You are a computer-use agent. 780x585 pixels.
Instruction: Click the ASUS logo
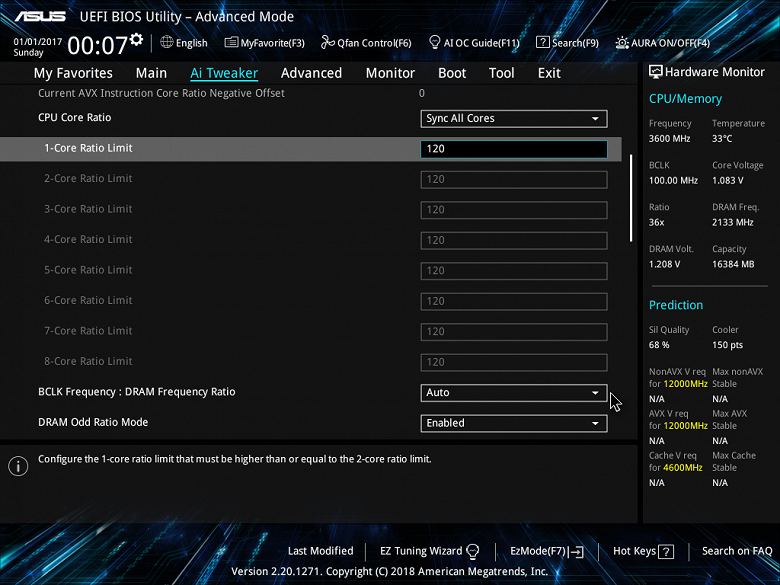pyautogui.click(x=40, y=16)
